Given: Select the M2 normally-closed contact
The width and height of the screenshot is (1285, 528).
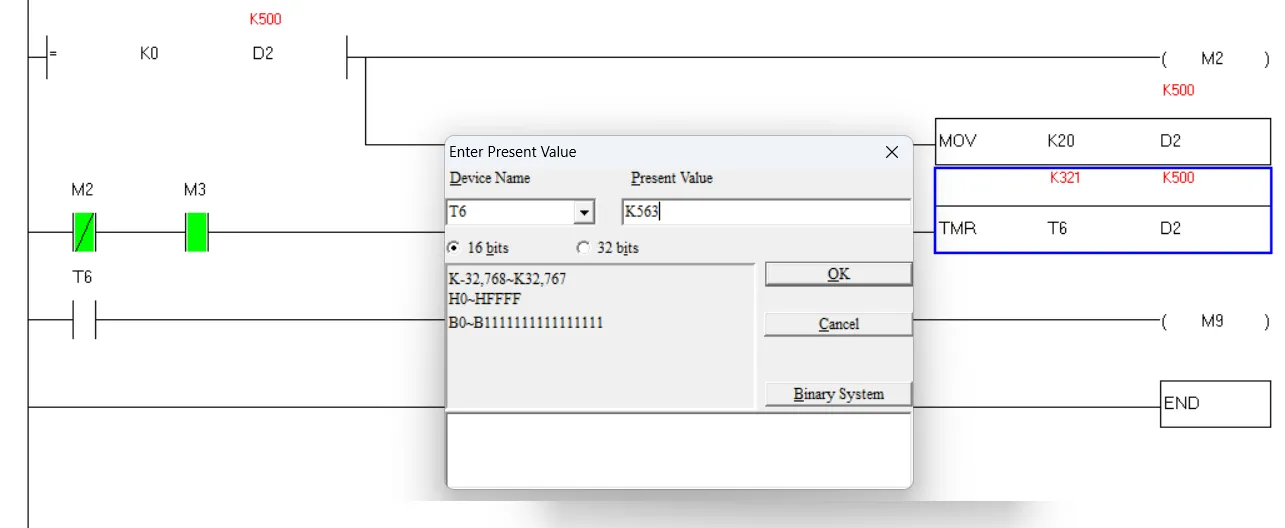Looking at the screenshot, I should (x=83, y=232).
